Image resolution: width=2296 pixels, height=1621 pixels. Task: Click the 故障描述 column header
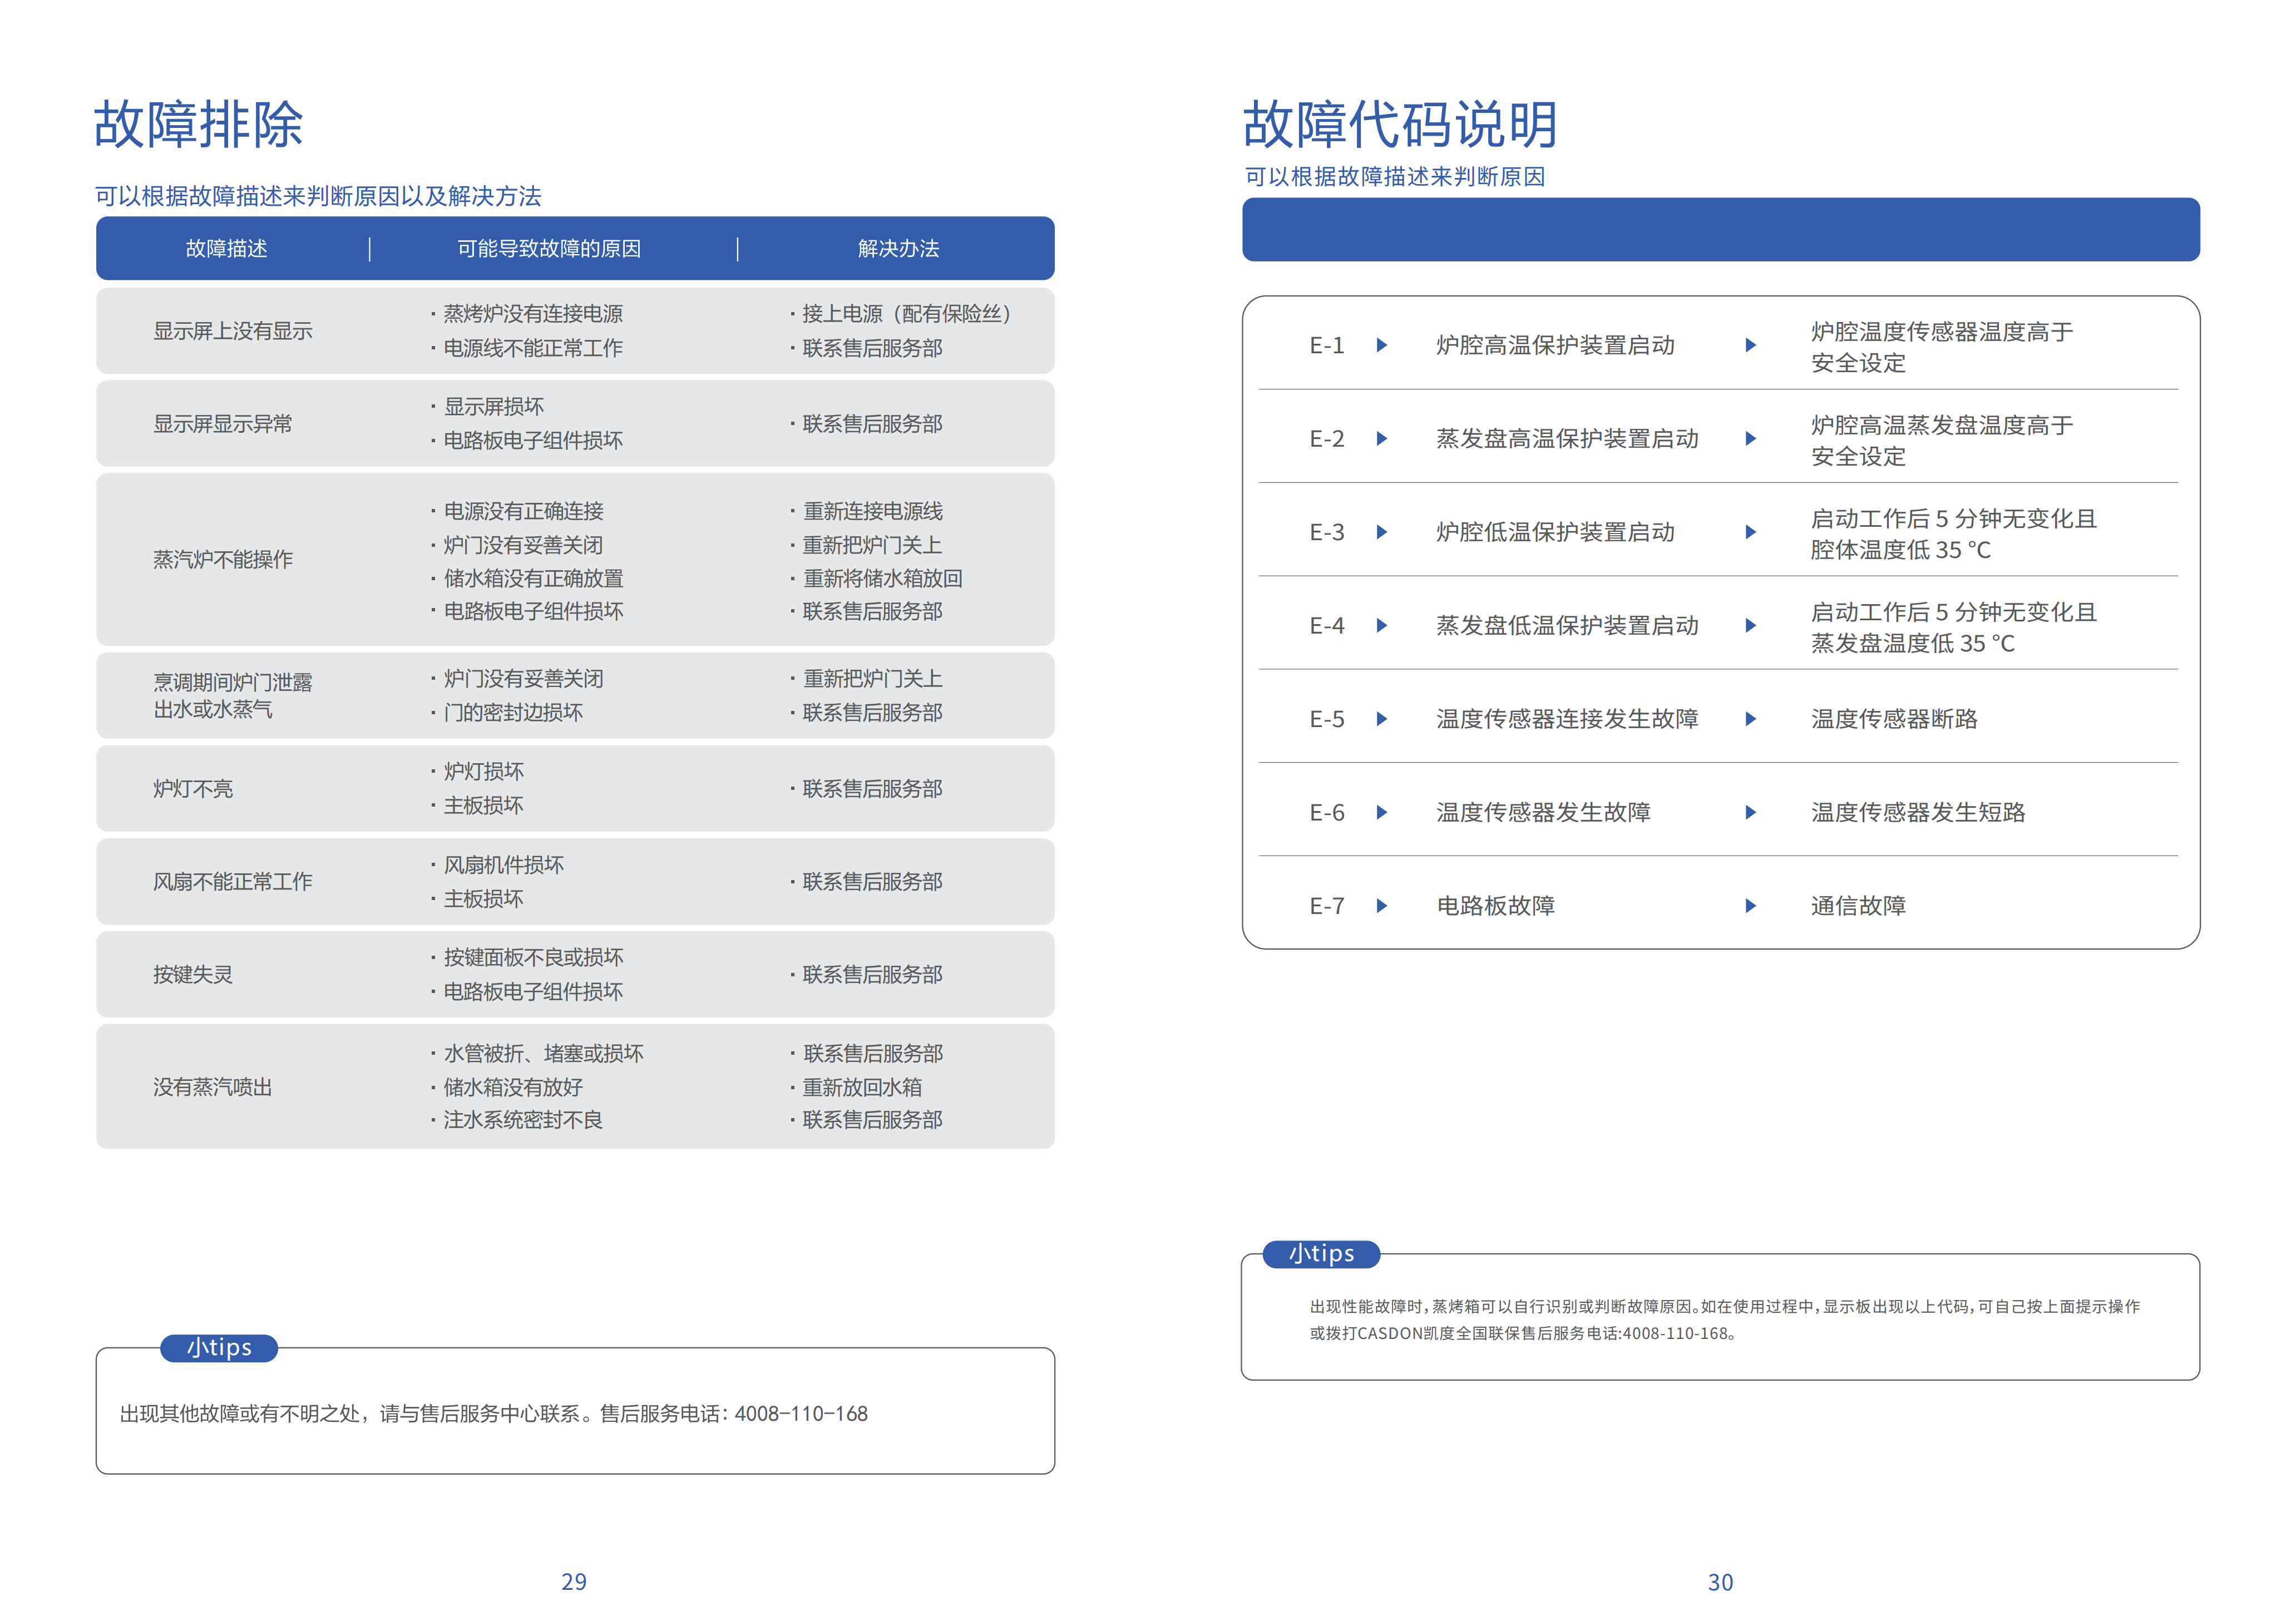(x=227, y=249)
